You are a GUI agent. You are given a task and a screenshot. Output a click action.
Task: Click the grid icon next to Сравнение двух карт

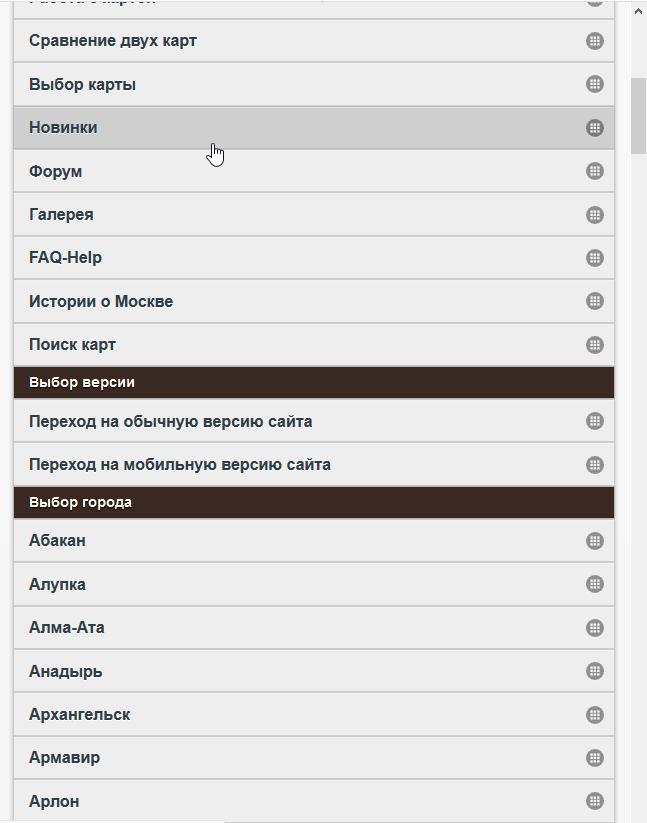tap(595, 41)
